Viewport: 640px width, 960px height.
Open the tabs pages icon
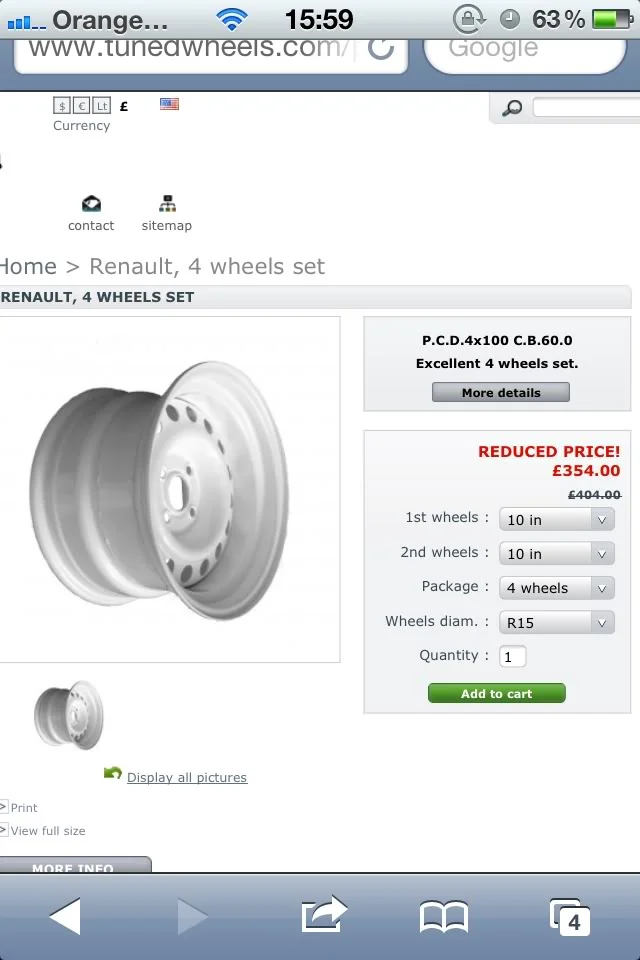tap(570, 917)
